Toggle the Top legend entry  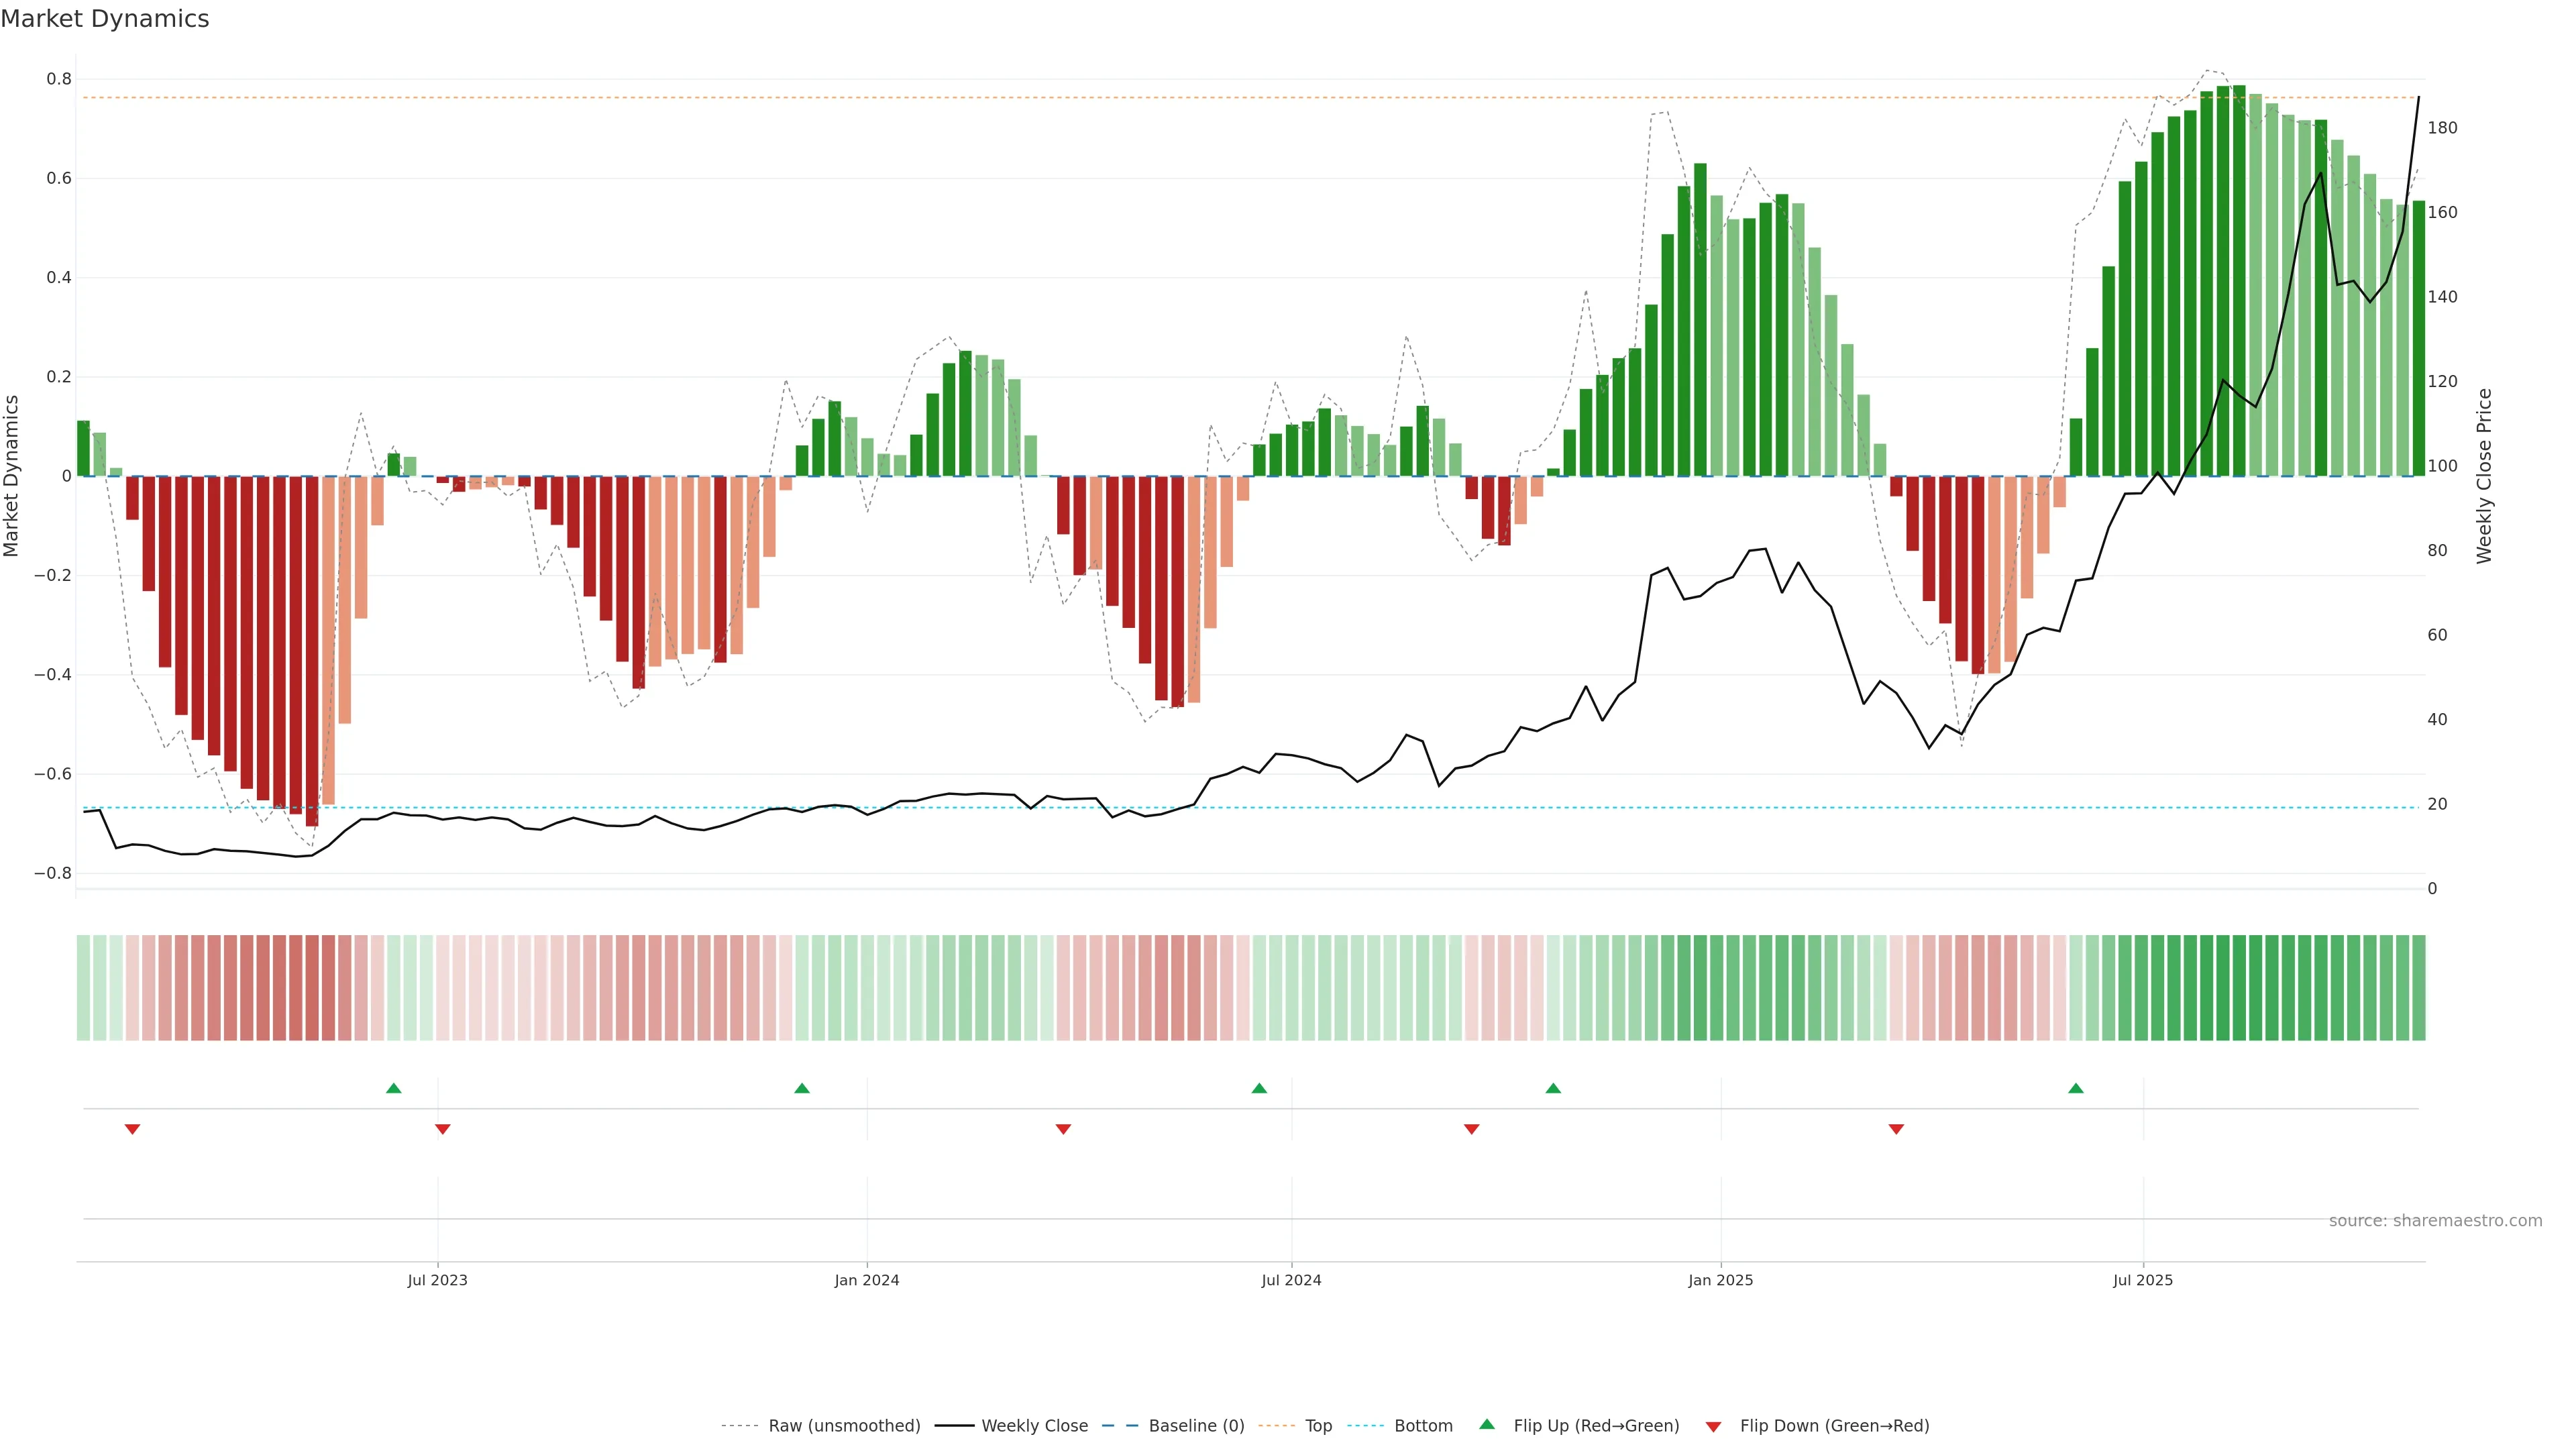point(1318,1426)
